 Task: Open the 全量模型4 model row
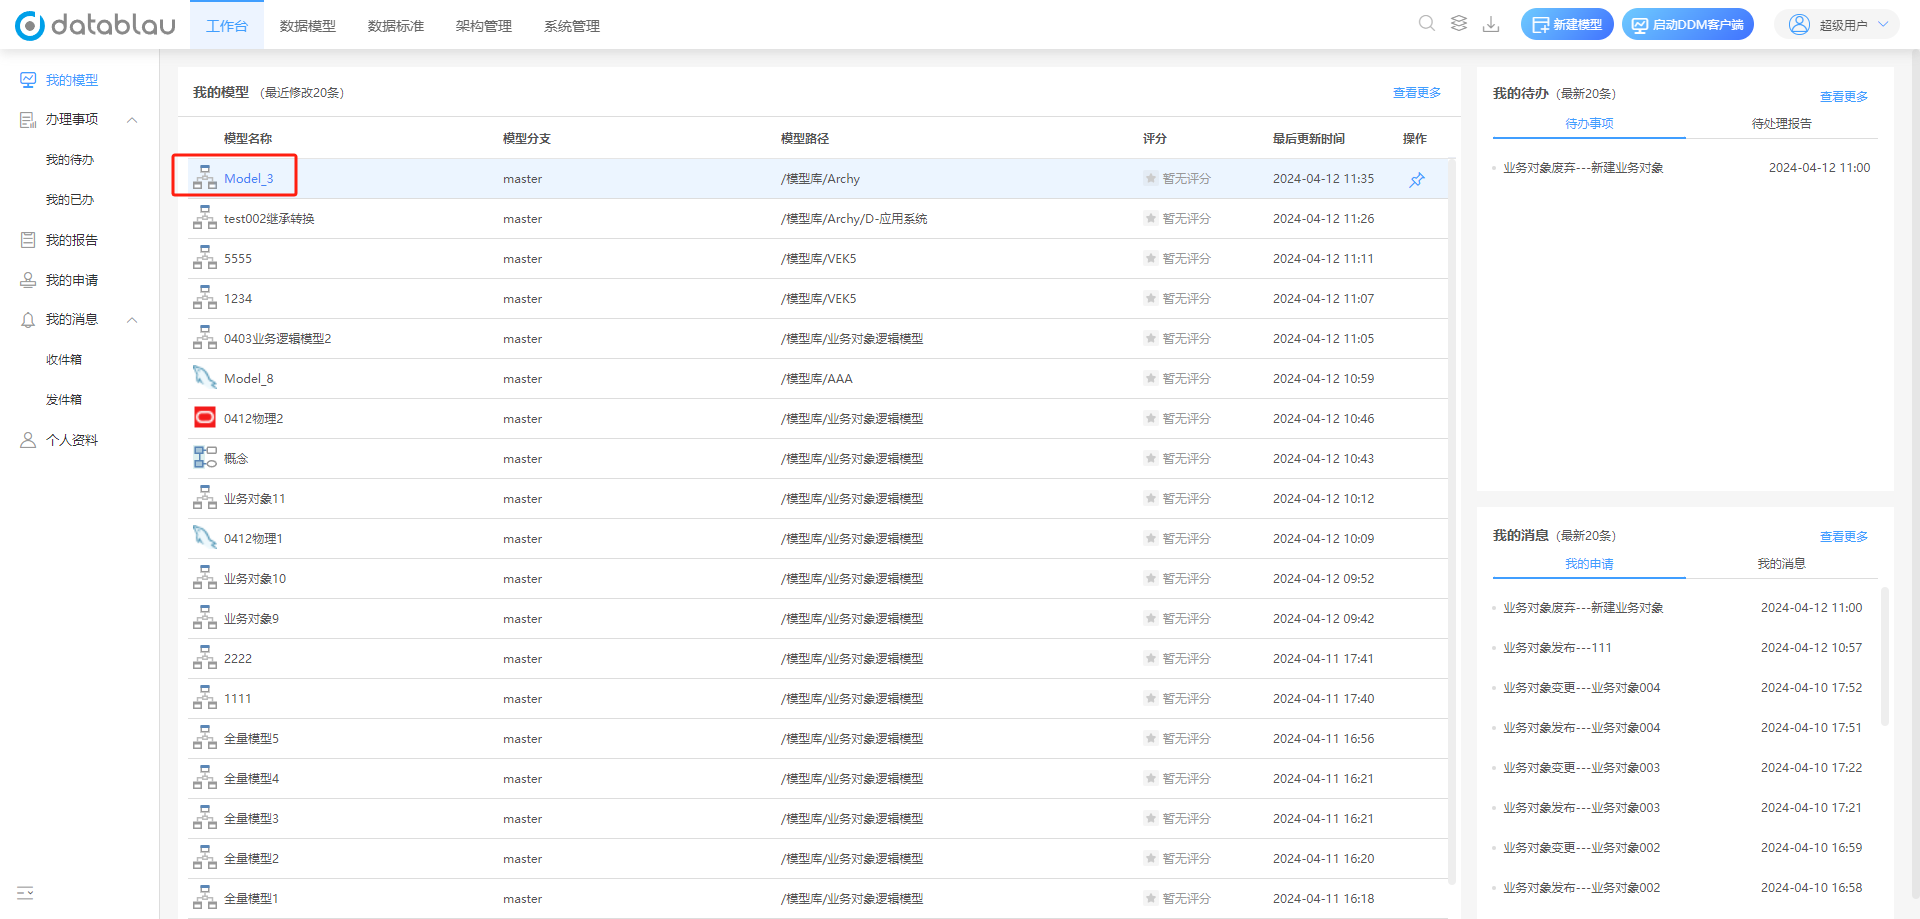[x=818, y=778]
